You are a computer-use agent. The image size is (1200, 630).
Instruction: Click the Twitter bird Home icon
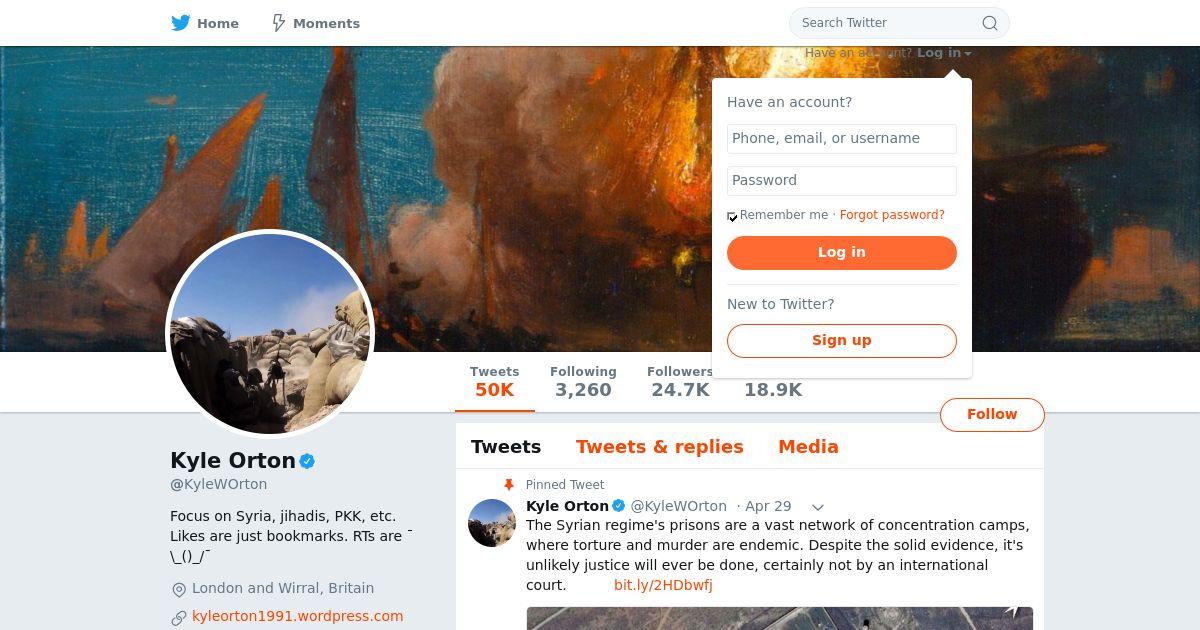[x=180, y=23]
